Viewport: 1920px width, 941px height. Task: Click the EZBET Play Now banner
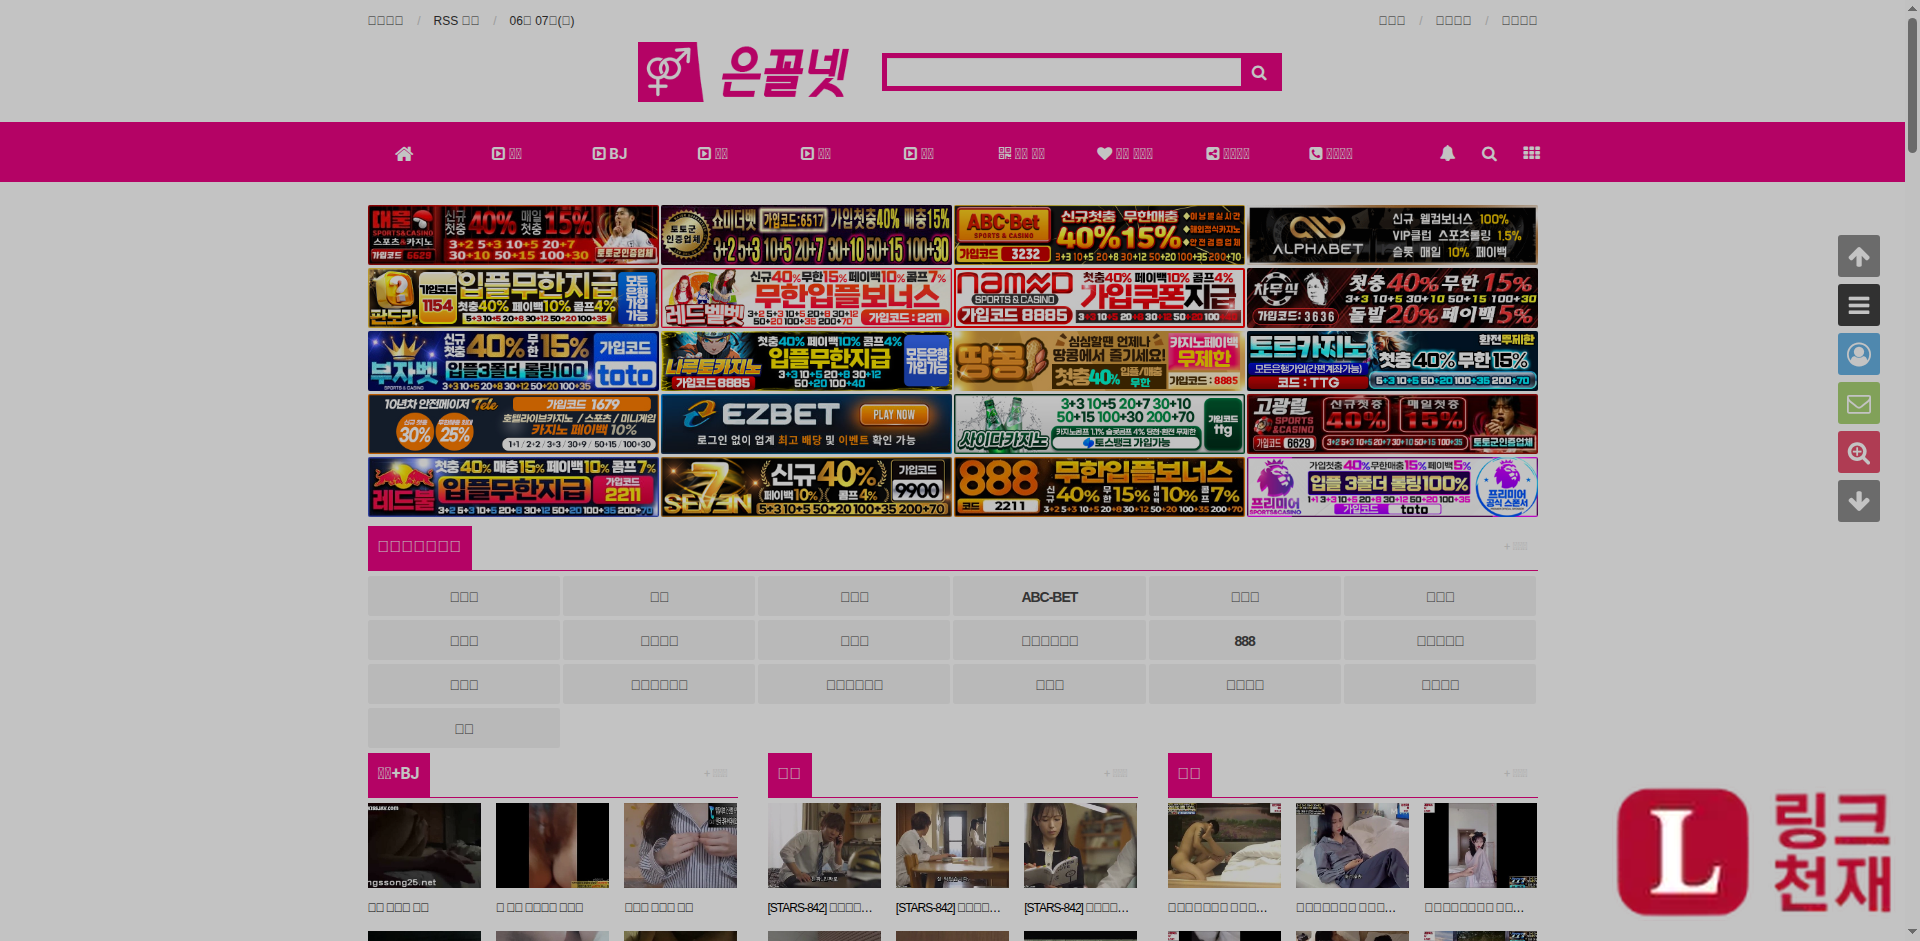pyautogui.click(x=806, y=424)
